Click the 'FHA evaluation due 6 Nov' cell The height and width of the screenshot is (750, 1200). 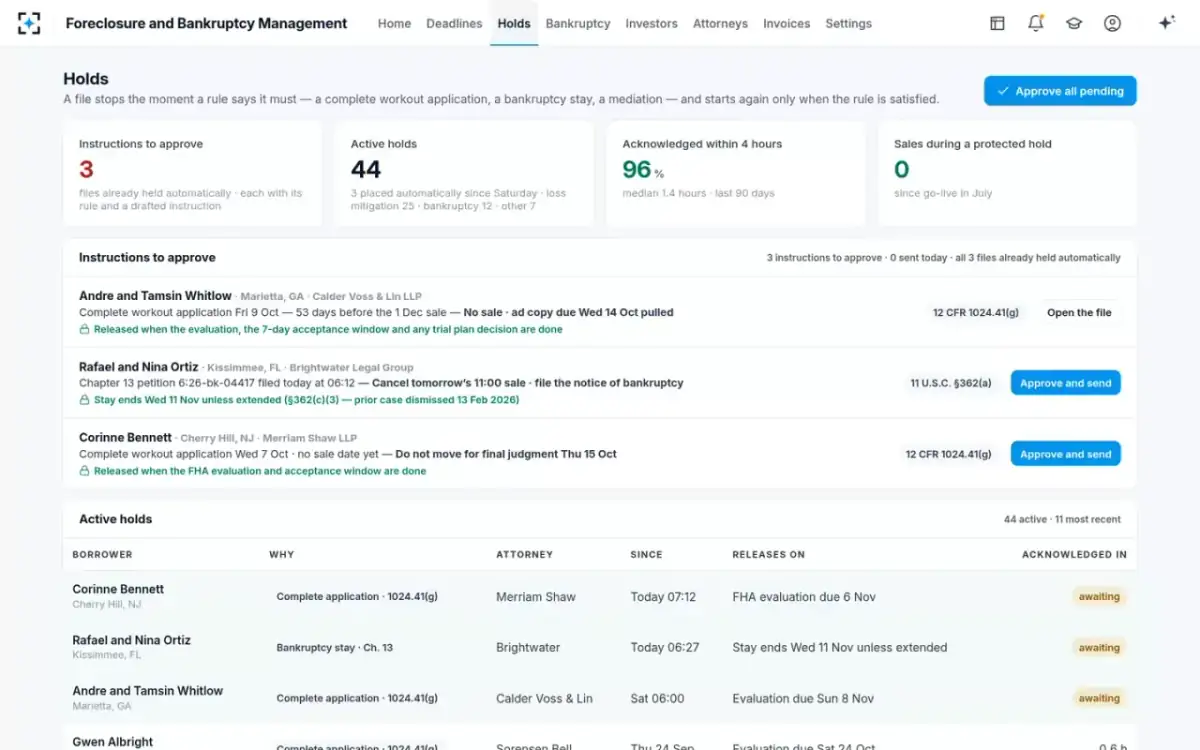[804, 597]
